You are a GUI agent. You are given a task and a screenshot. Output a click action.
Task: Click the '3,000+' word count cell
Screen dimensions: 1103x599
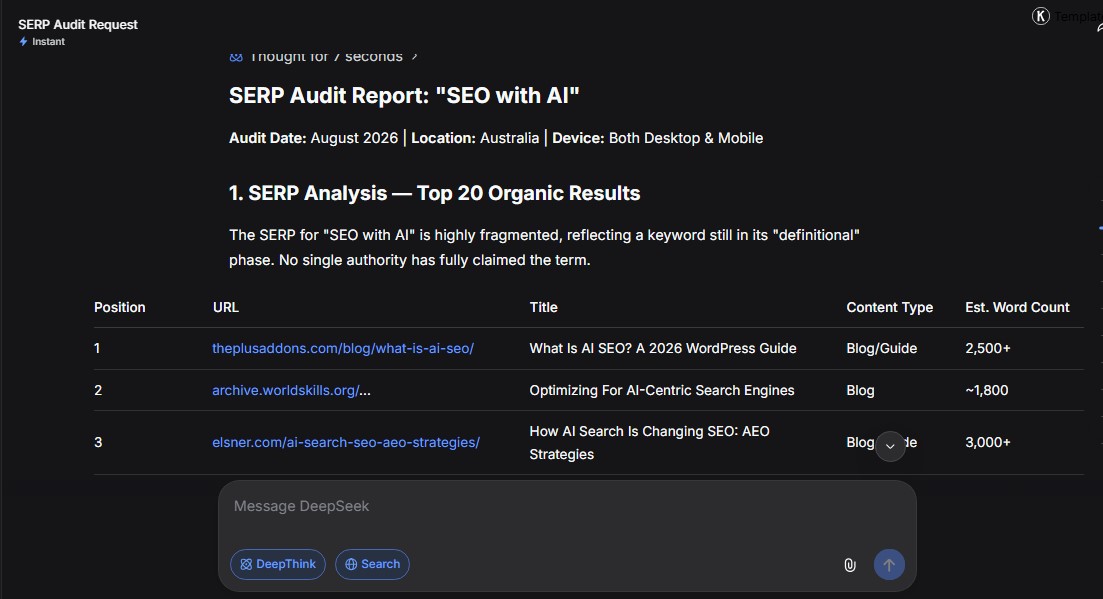tap(988, 442)
